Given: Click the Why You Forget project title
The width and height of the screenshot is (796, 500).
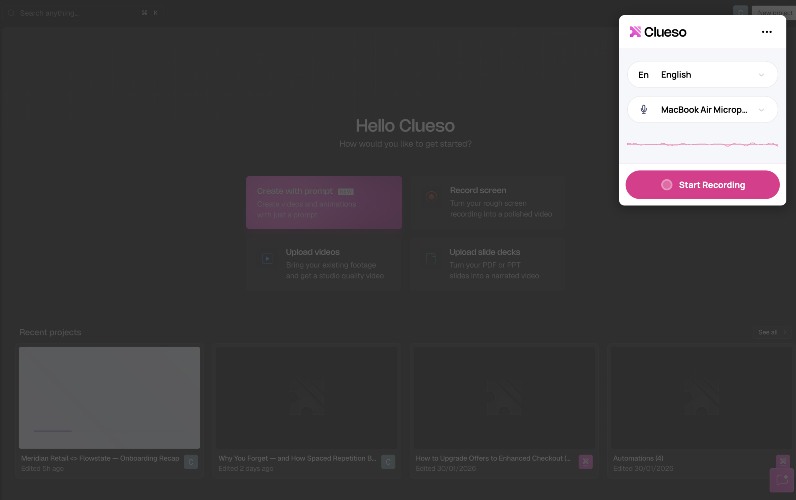Looking at the screenshot, I should (297, 458).
